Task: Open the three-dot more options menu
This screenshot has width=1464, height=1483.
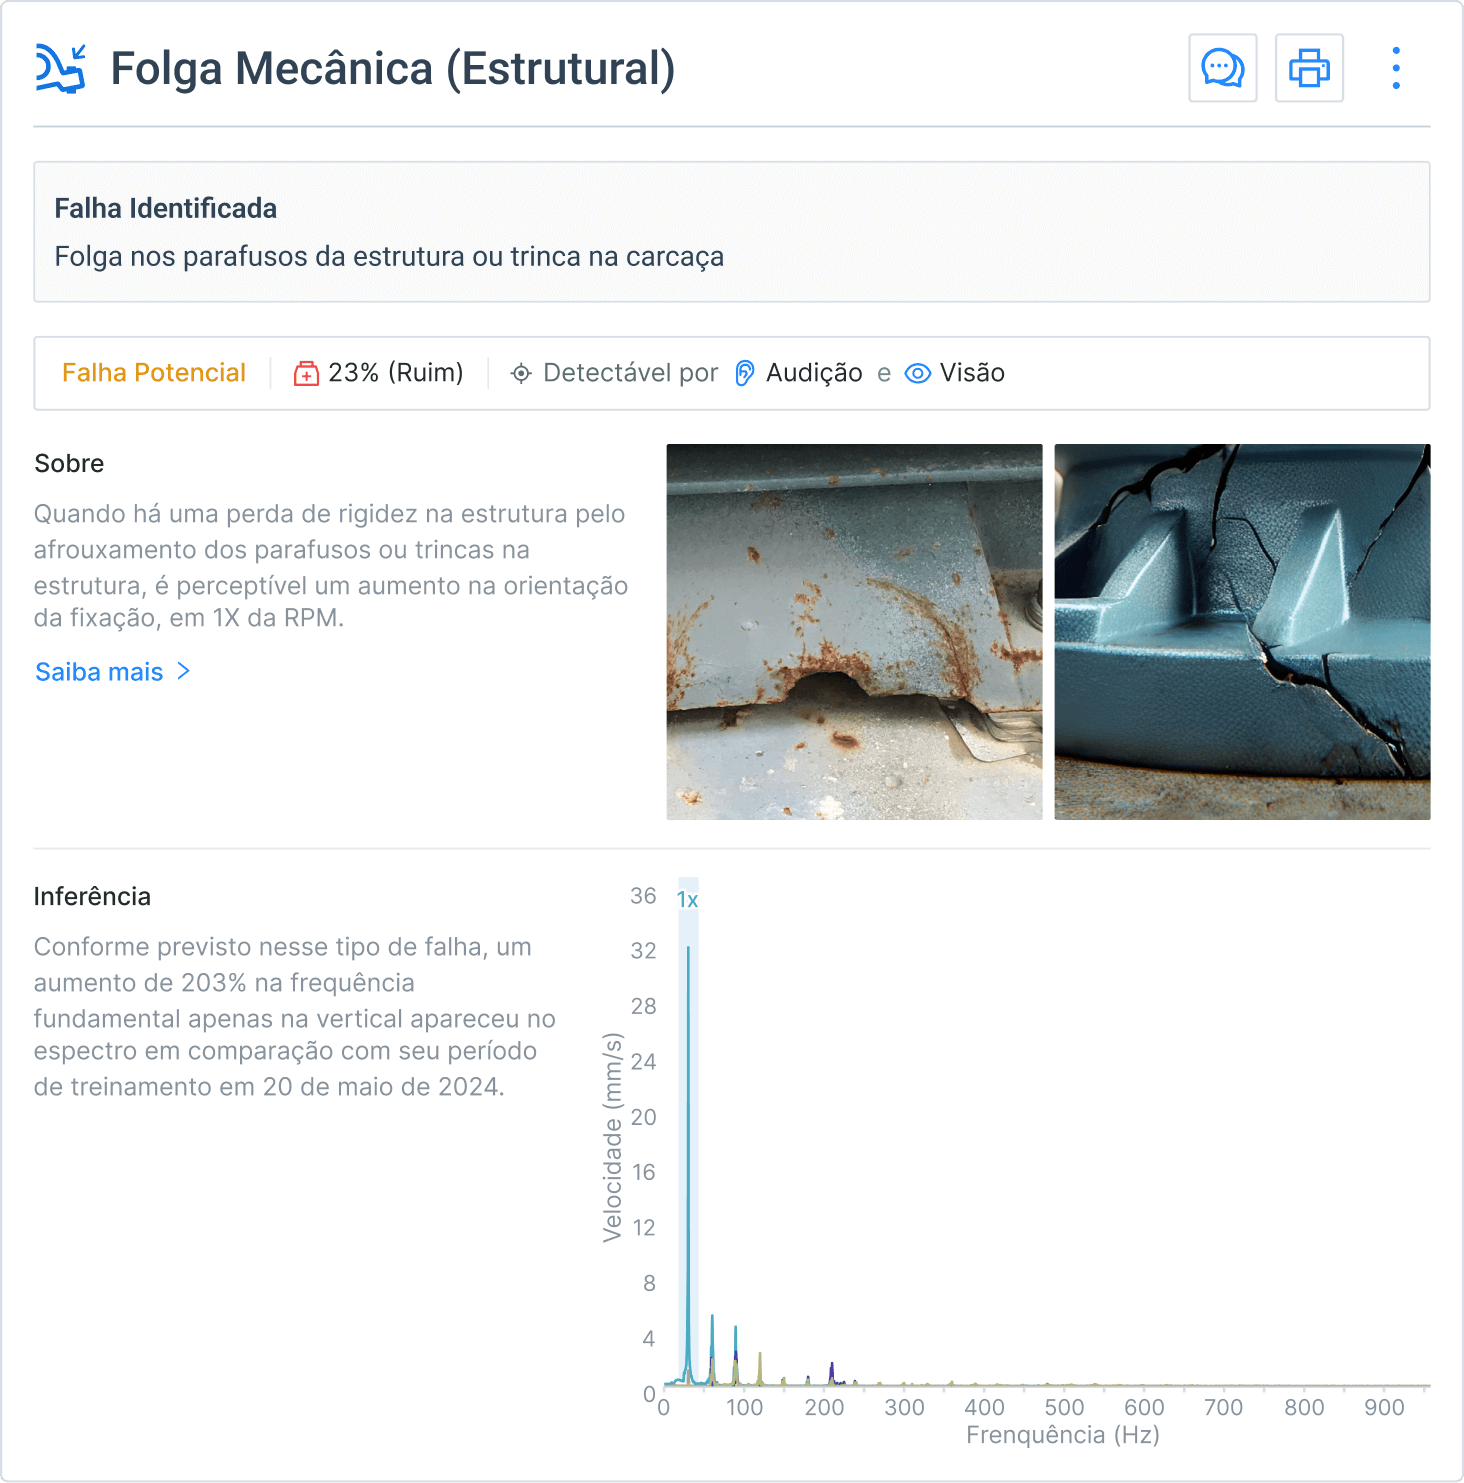Action: tap(1396, 68)
